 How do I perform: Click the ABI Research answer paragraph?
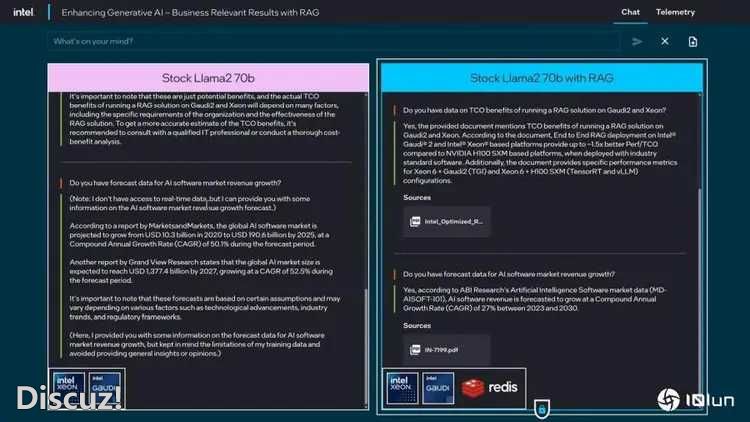[x=534, y=299]
